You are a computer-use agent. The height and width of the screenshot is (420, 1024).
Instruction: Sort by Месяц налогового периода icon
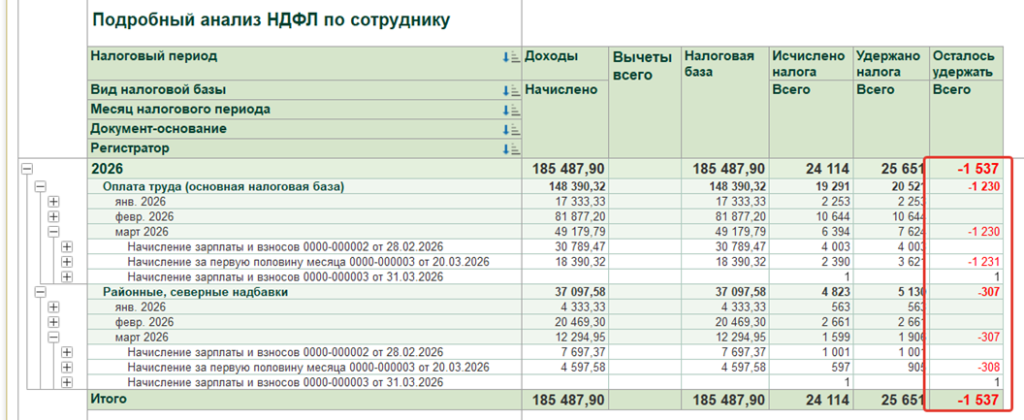(x=510, y=110)
